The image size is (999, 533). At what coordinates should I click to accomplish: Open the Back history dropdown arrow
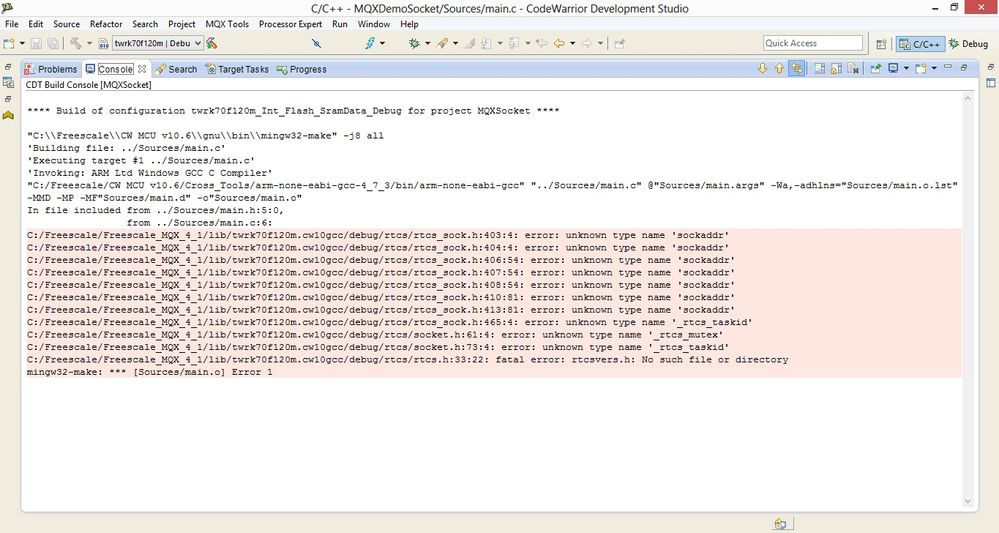(x=572, y=43)
